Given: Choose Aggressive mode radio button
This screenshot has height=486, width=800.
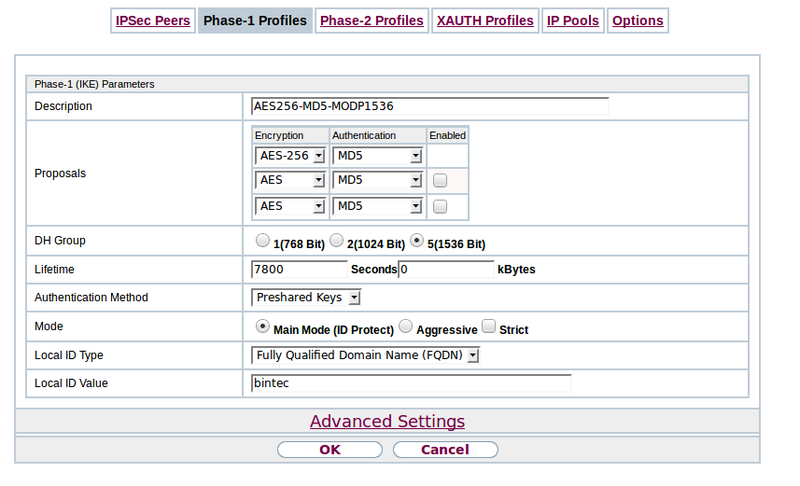Looking at the screenshot, I should [x=406, y=327].
